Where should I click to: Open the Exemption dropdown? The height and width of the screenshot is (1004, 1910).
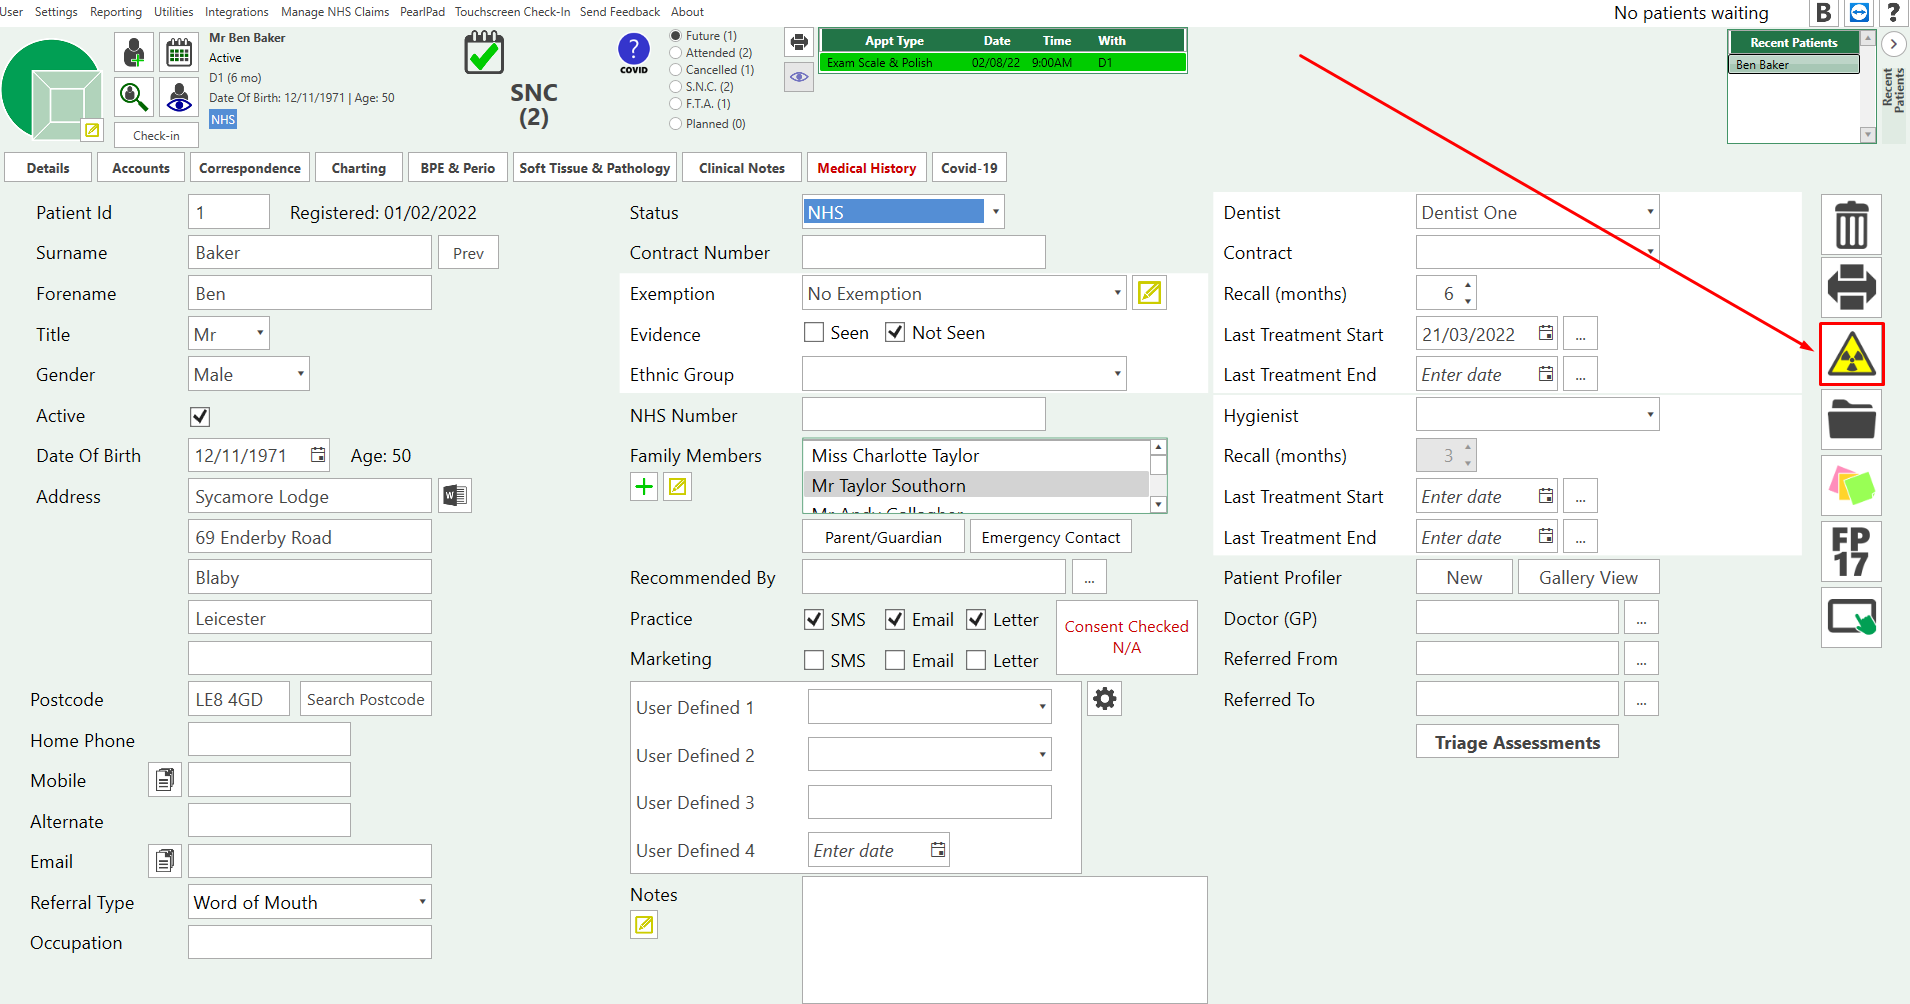tap(1117, 294)
